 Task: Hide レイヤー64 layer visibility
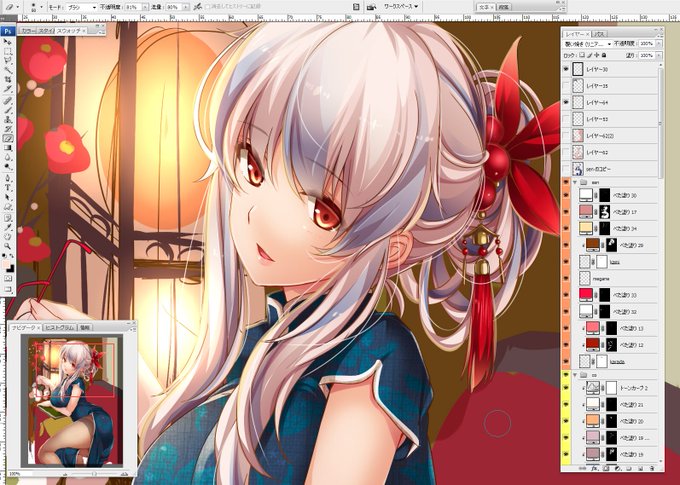click(x=566, y=102)
